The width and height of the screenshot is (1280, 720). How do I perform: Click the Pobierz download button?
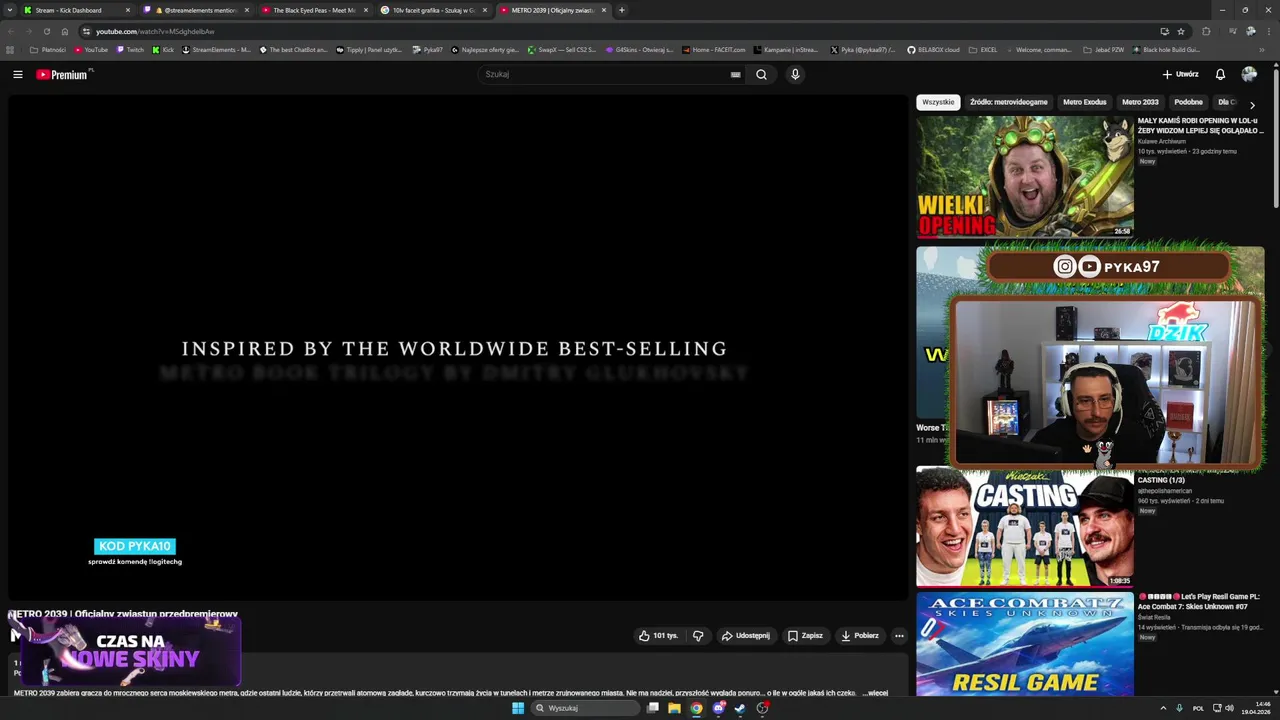click(x=859, y=635)
